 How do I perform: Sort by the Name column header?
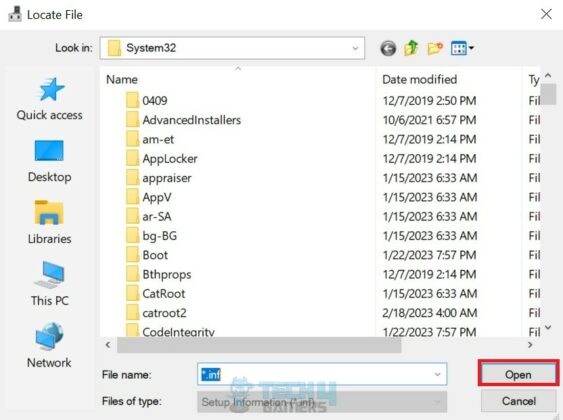(x=122, y=79)
